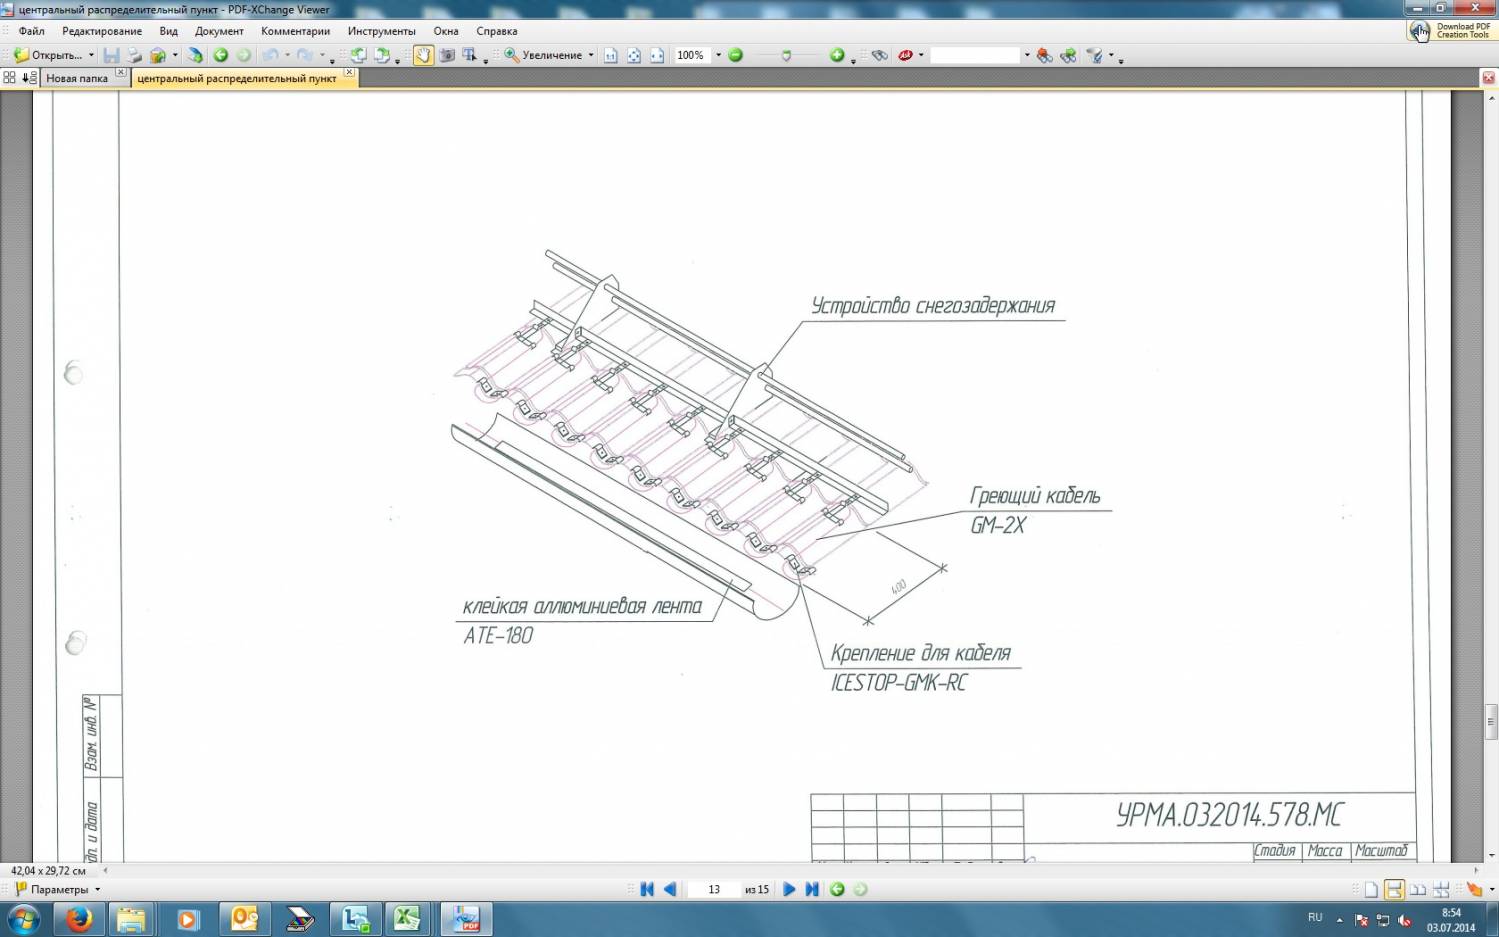Expand the Ask search provider dropdown

[x=921, y=55]
